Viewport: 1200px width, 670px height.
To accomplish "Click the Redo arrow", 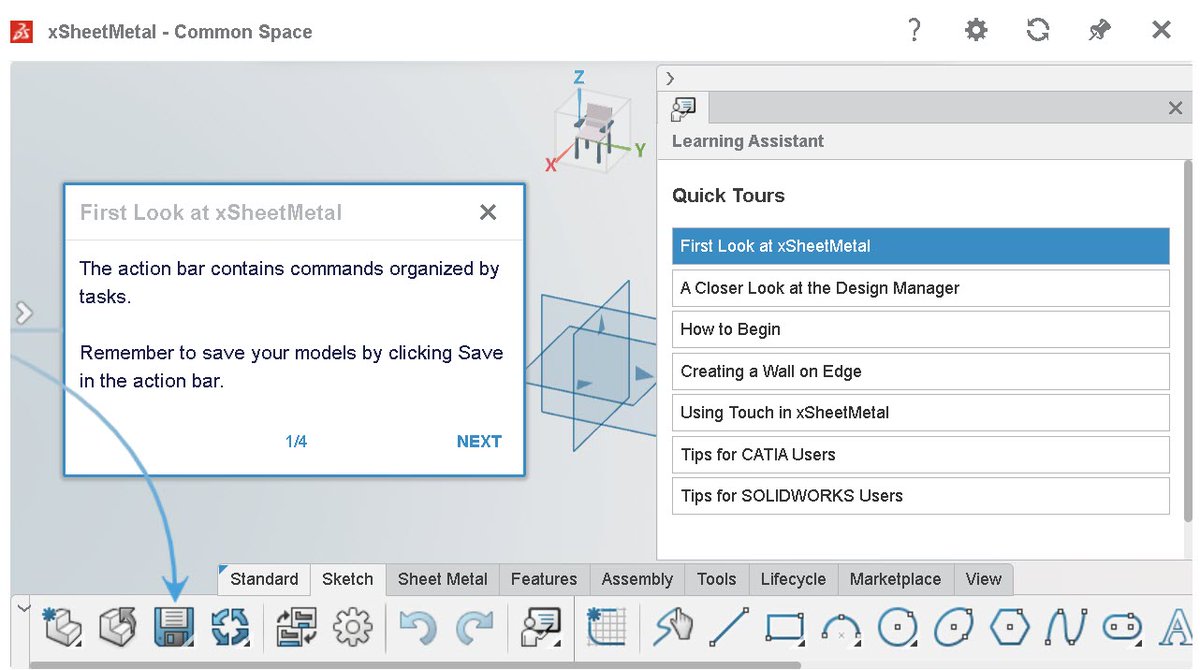I will [x=475, y=628].
